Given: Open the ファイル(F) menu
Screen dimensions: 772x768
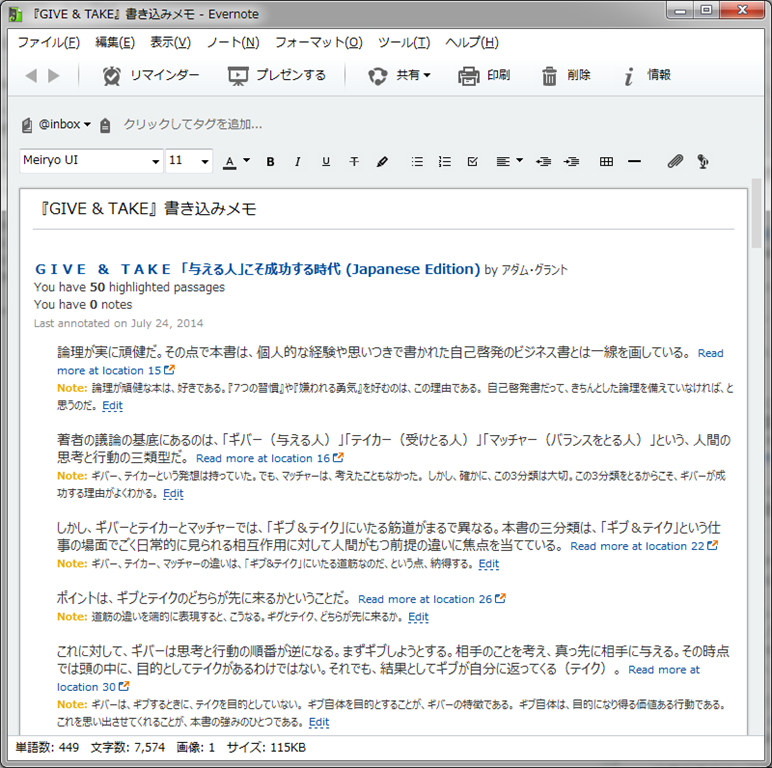Looking at the screenshot, I should coord(49,42).
